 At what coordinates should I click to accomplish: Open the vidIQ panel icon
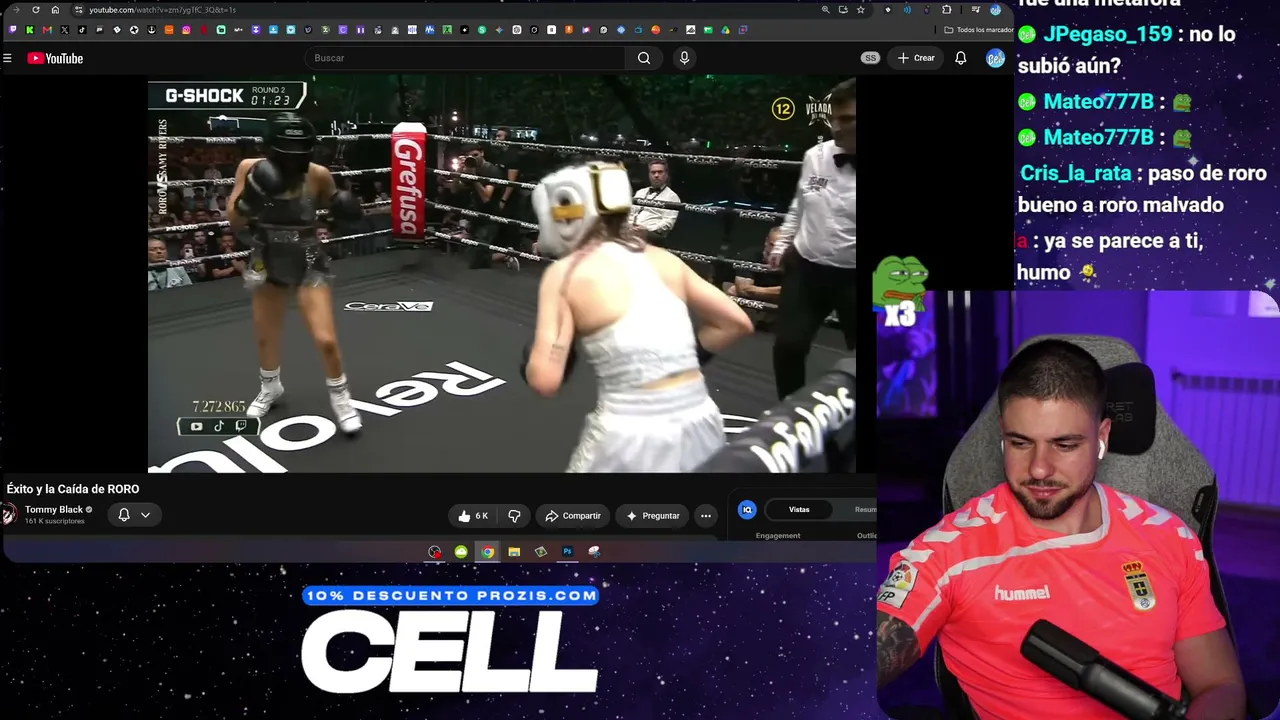click(x=747, y=510)
